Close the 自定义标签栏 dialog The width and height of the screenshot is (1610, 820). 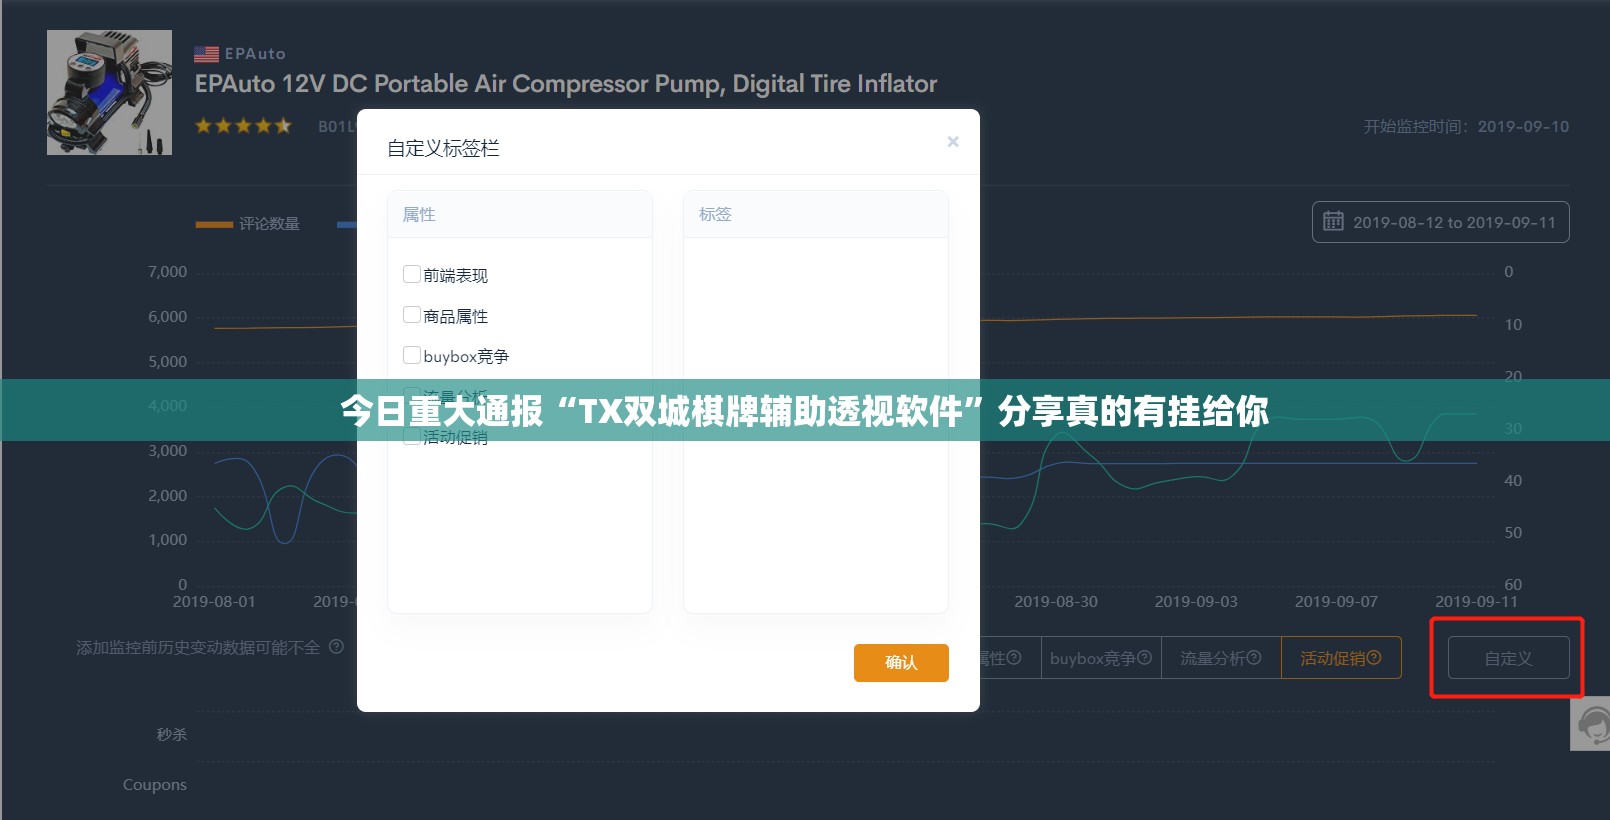[953, 142]
